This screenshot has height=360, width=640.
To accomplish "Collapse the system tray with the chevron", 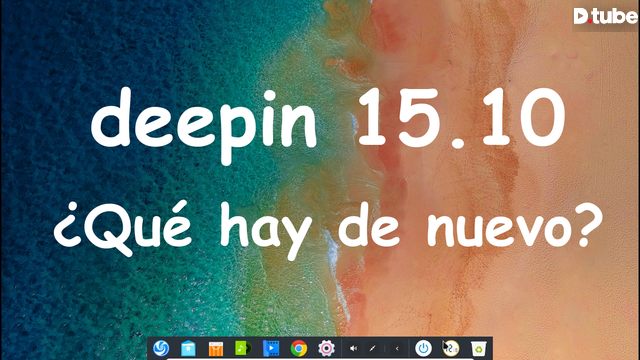I will tap(397, 349).
